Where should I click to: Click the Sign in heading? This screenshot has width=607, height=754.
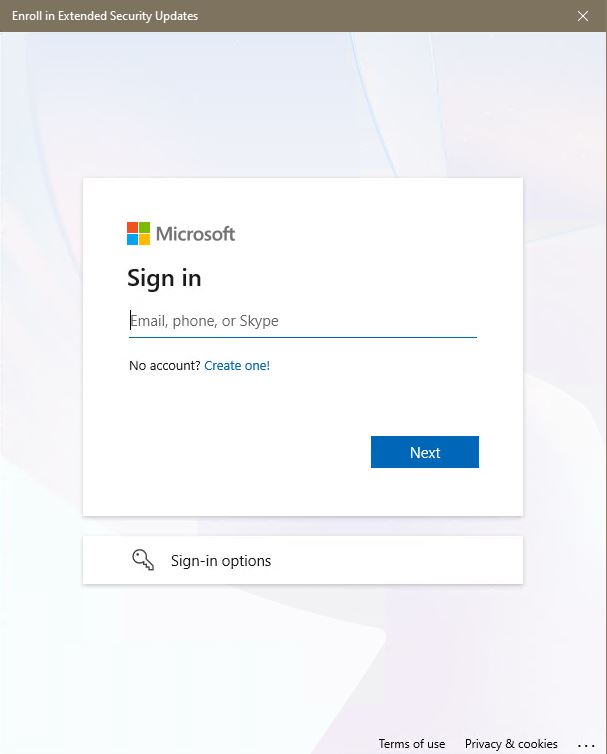click(x=164, y=278)
